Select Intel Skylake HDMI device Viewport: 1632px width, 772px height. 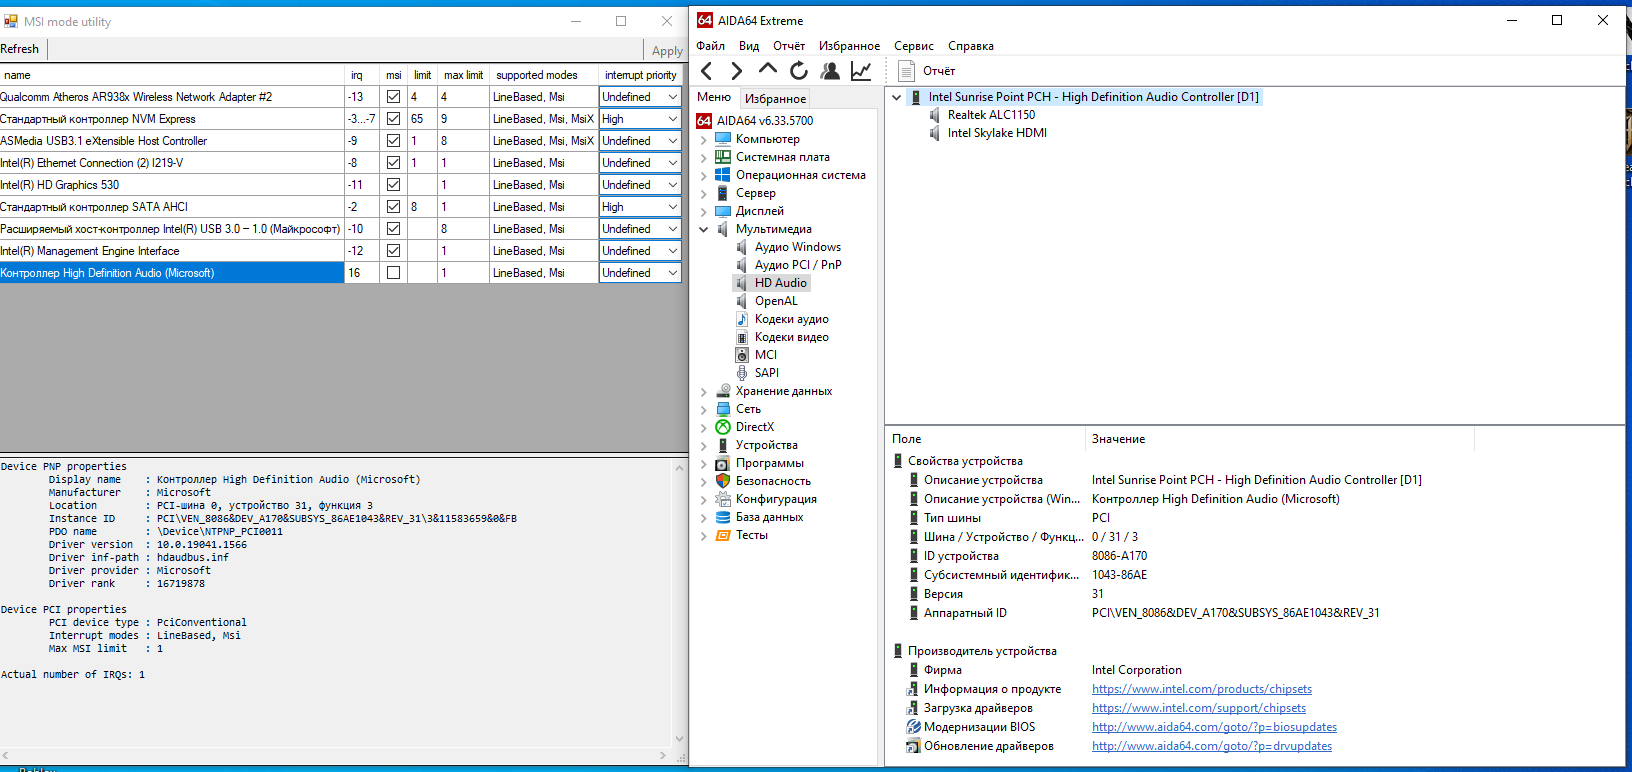coord(997,133)
